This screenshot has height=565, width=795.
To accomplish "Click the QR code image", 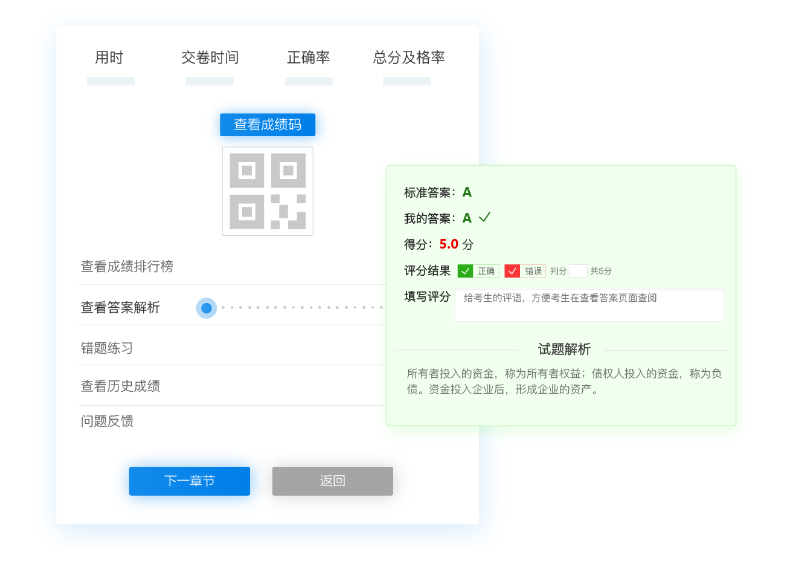I will [x=267, y=191].
